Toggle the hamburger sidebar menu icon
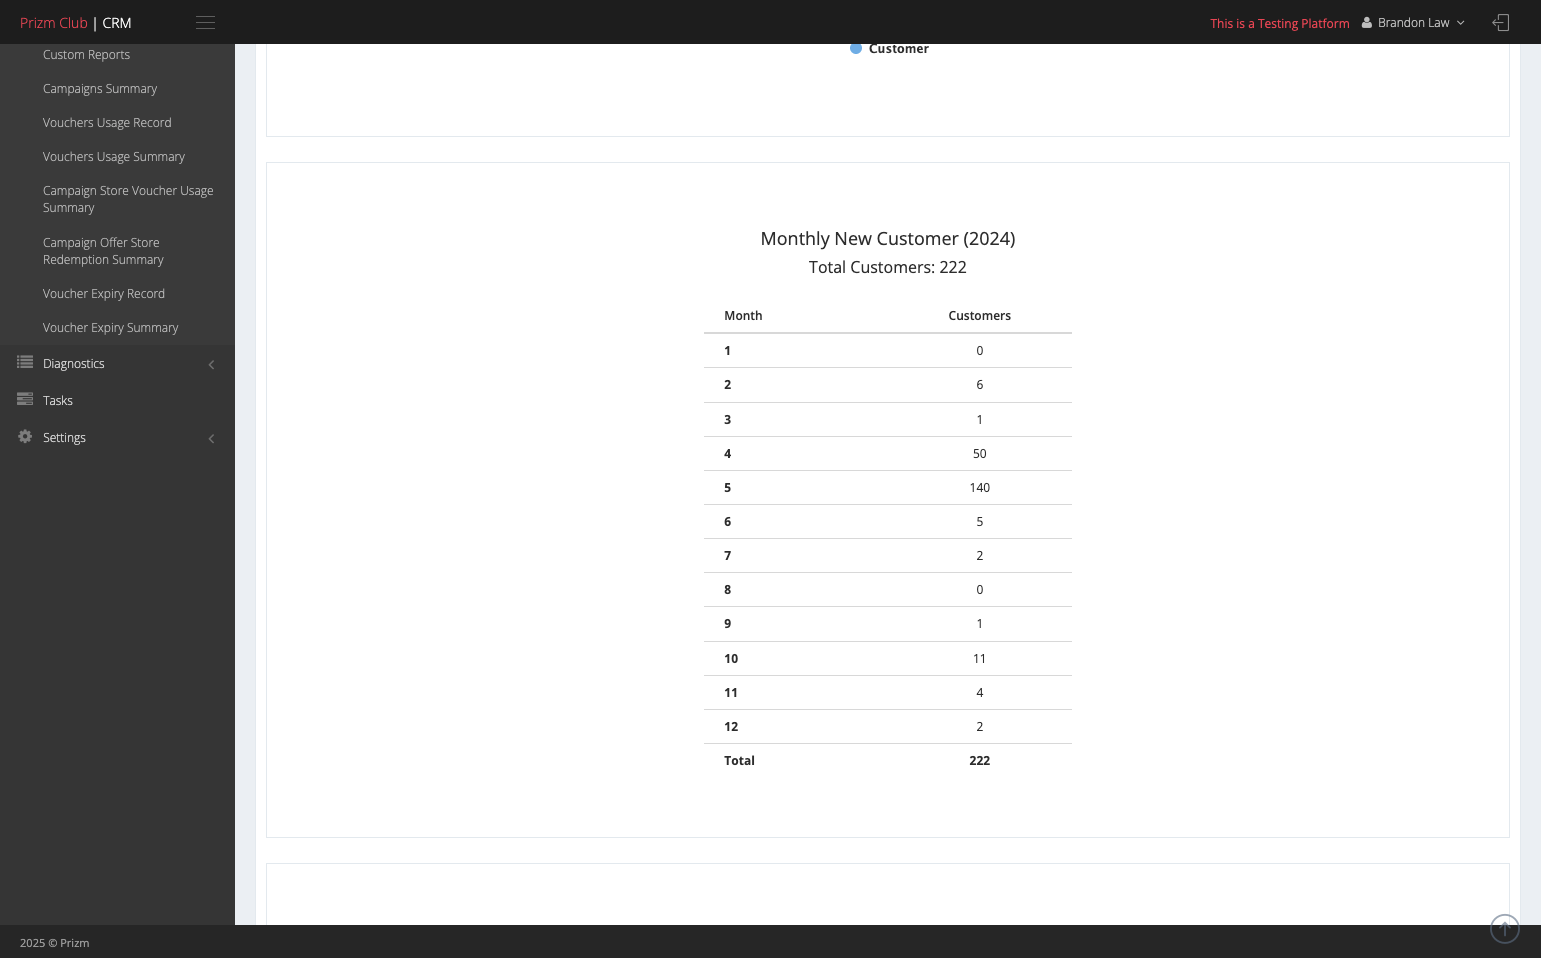1541x958 pixels. (205, 23)
